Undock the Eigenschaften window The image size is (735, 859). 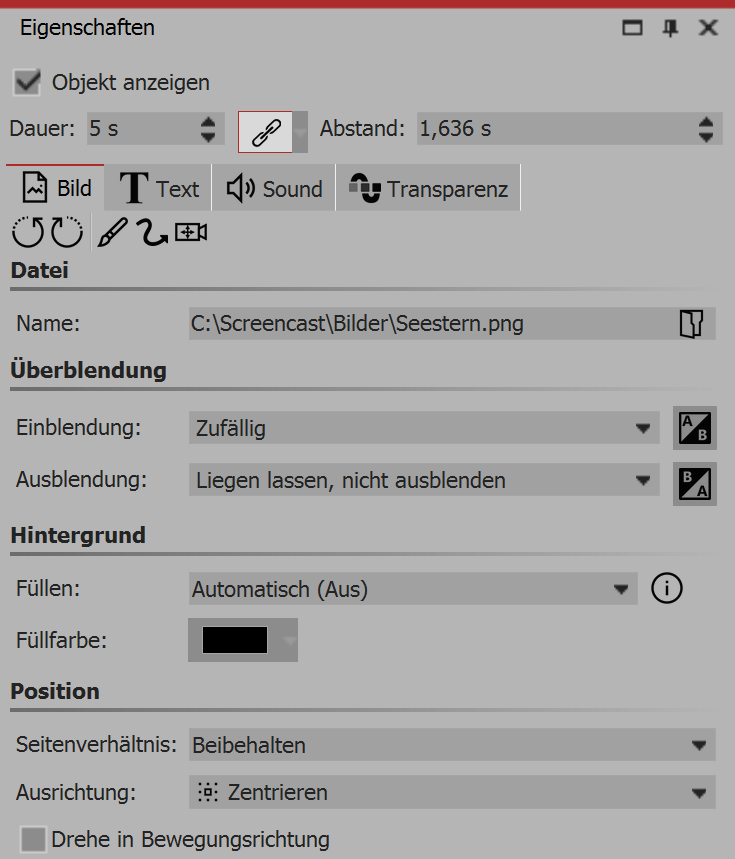tap(632, 28)
